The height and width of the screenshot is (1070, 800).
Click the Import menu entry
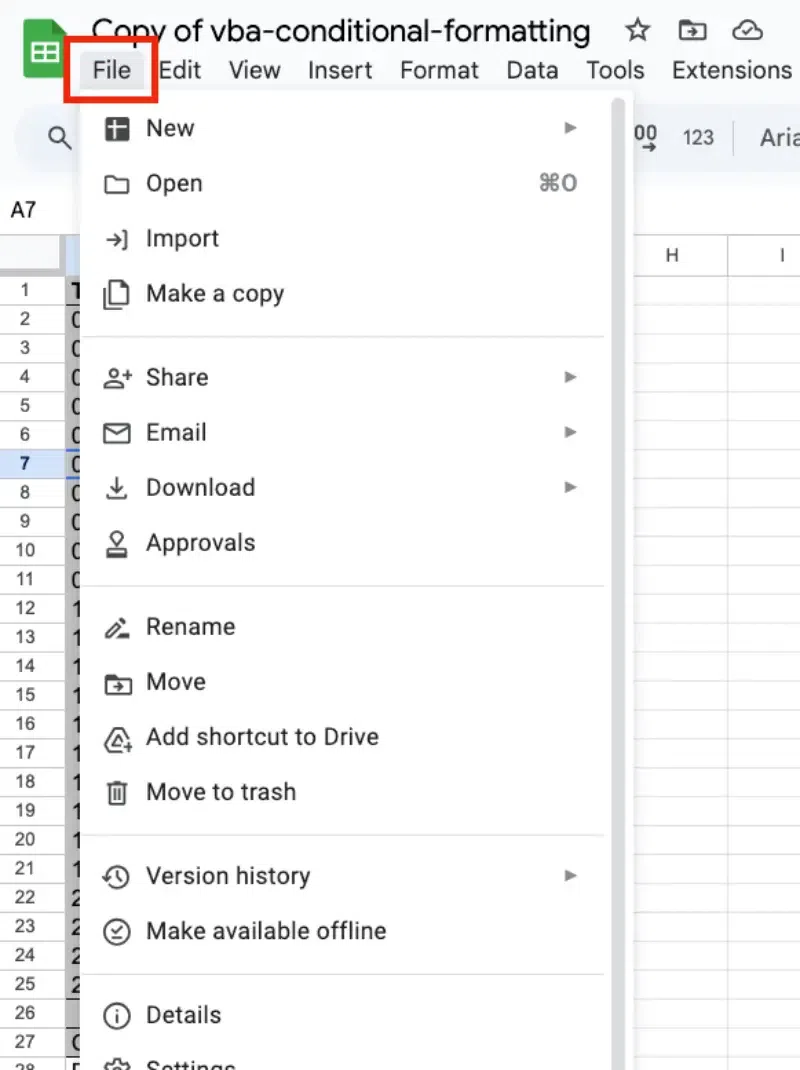coord(182,239)
